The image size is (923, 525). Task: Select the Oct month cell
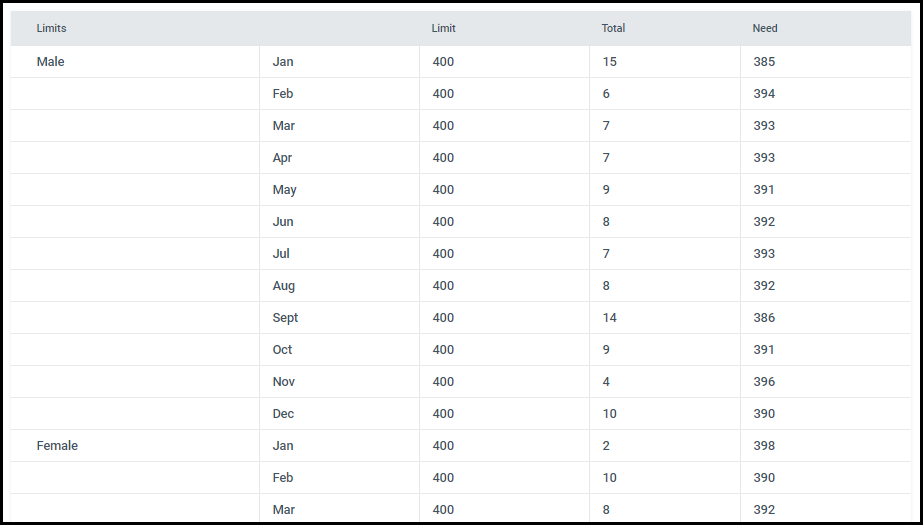click(x=339, y=350)
